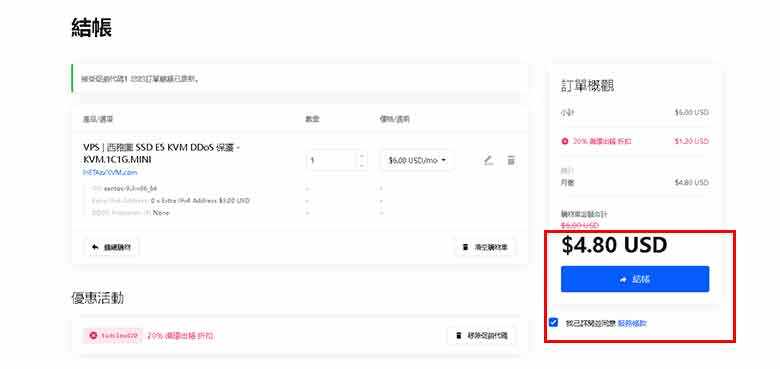Open the blue terms of service link

[x=632, y=323]
